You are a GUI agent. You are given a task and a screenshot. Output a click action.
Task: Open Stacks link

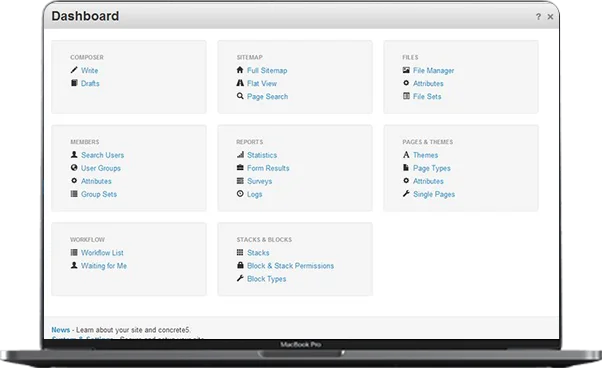[x=258, y=252]
